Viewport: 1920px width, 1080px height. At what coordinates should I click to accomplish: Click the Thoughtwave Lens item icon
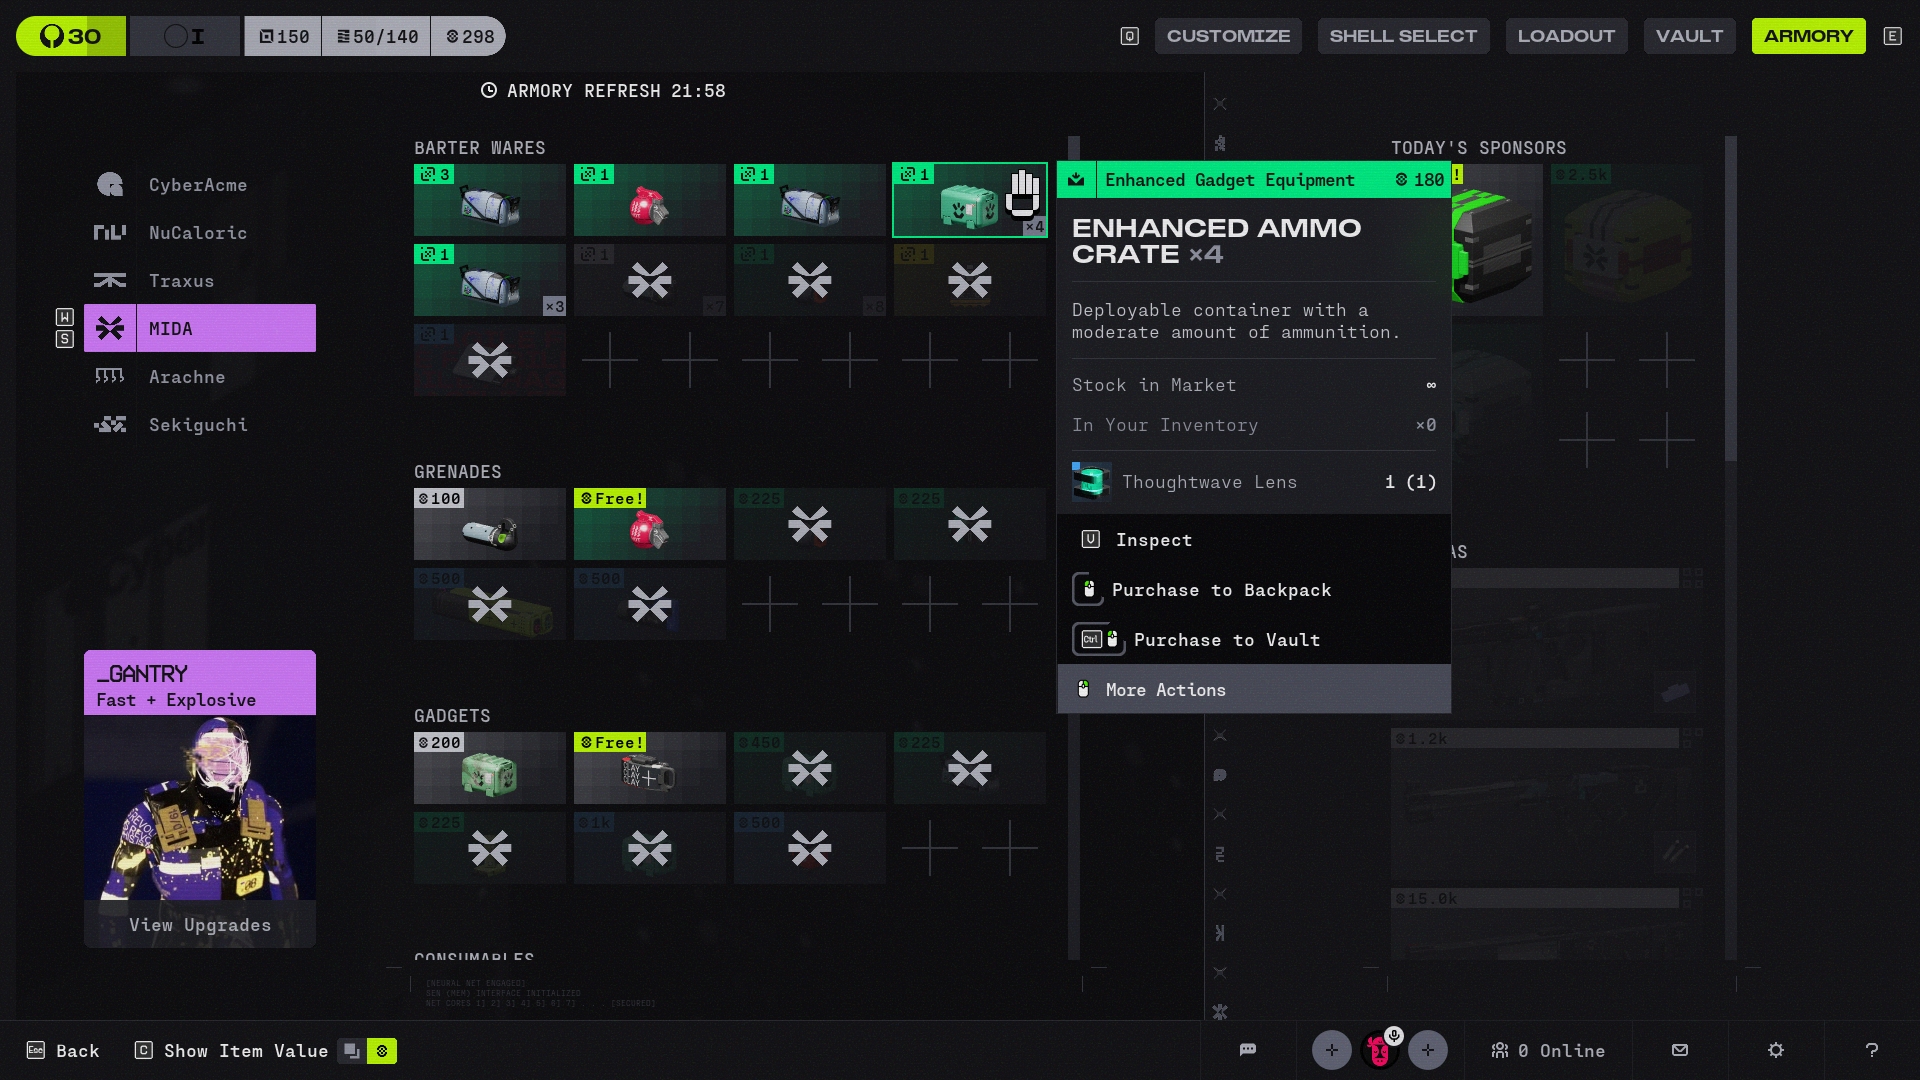pyautogui.click(x=1091, y=482)
